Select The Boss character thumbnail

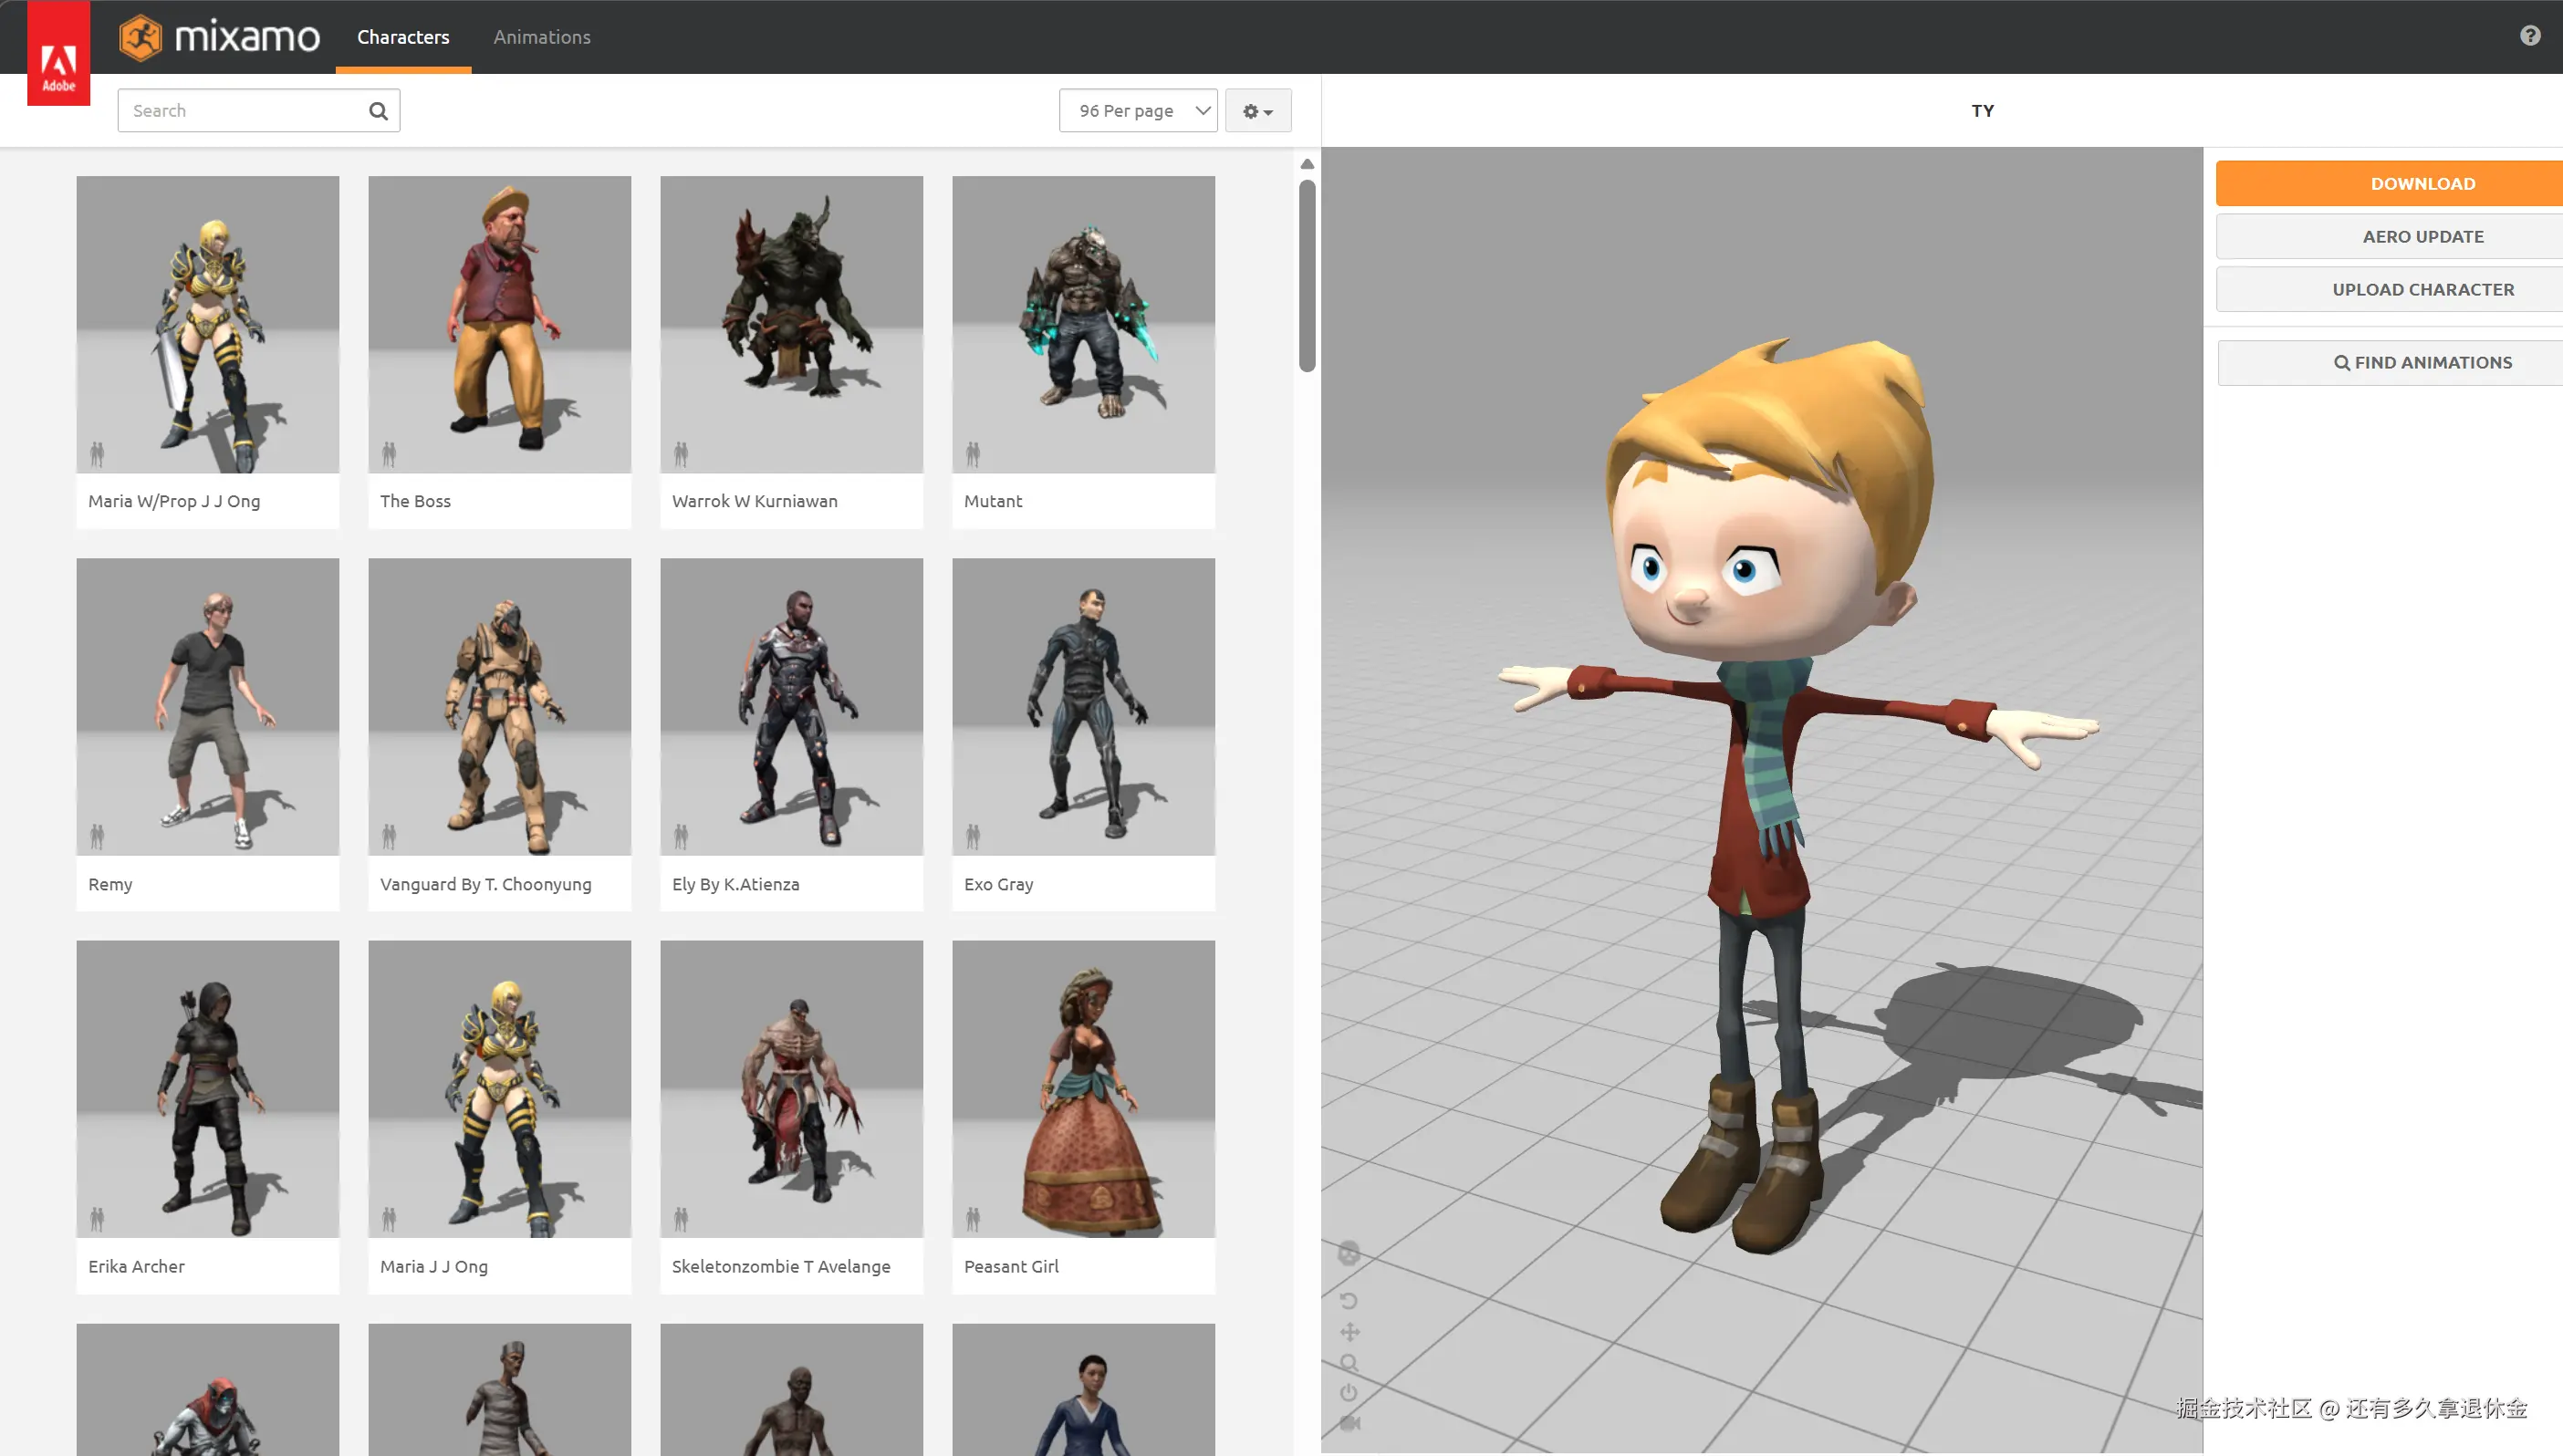500,325
